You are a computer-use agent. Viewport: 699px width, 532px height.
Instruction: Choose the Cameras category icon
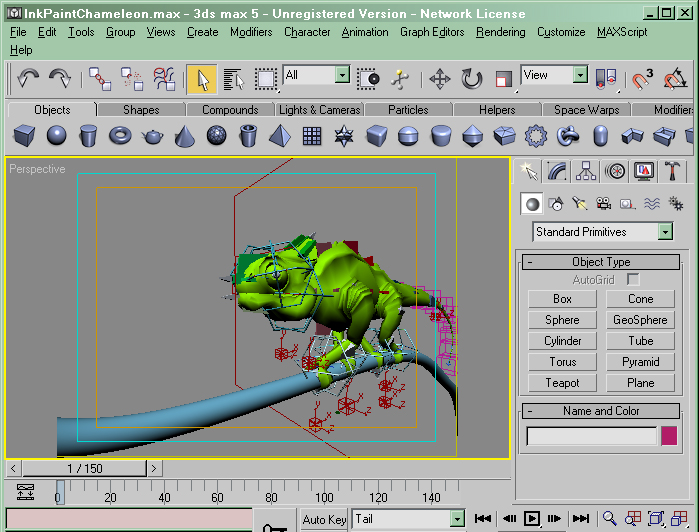pos(603,203)
